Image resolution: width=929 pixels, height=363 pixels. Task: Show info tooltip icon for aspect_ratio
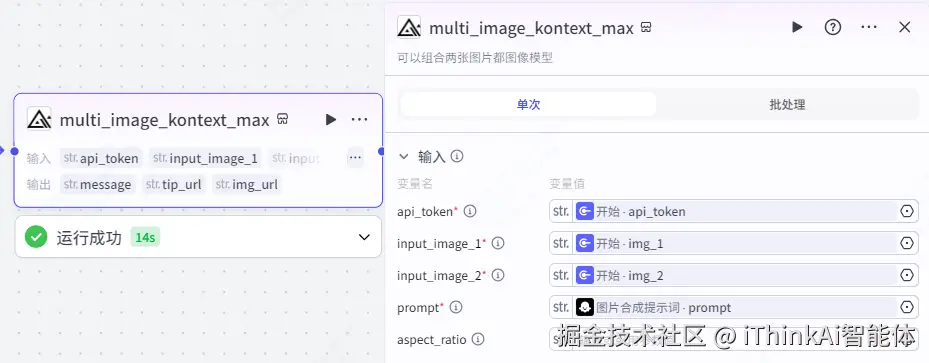point(478,339)
